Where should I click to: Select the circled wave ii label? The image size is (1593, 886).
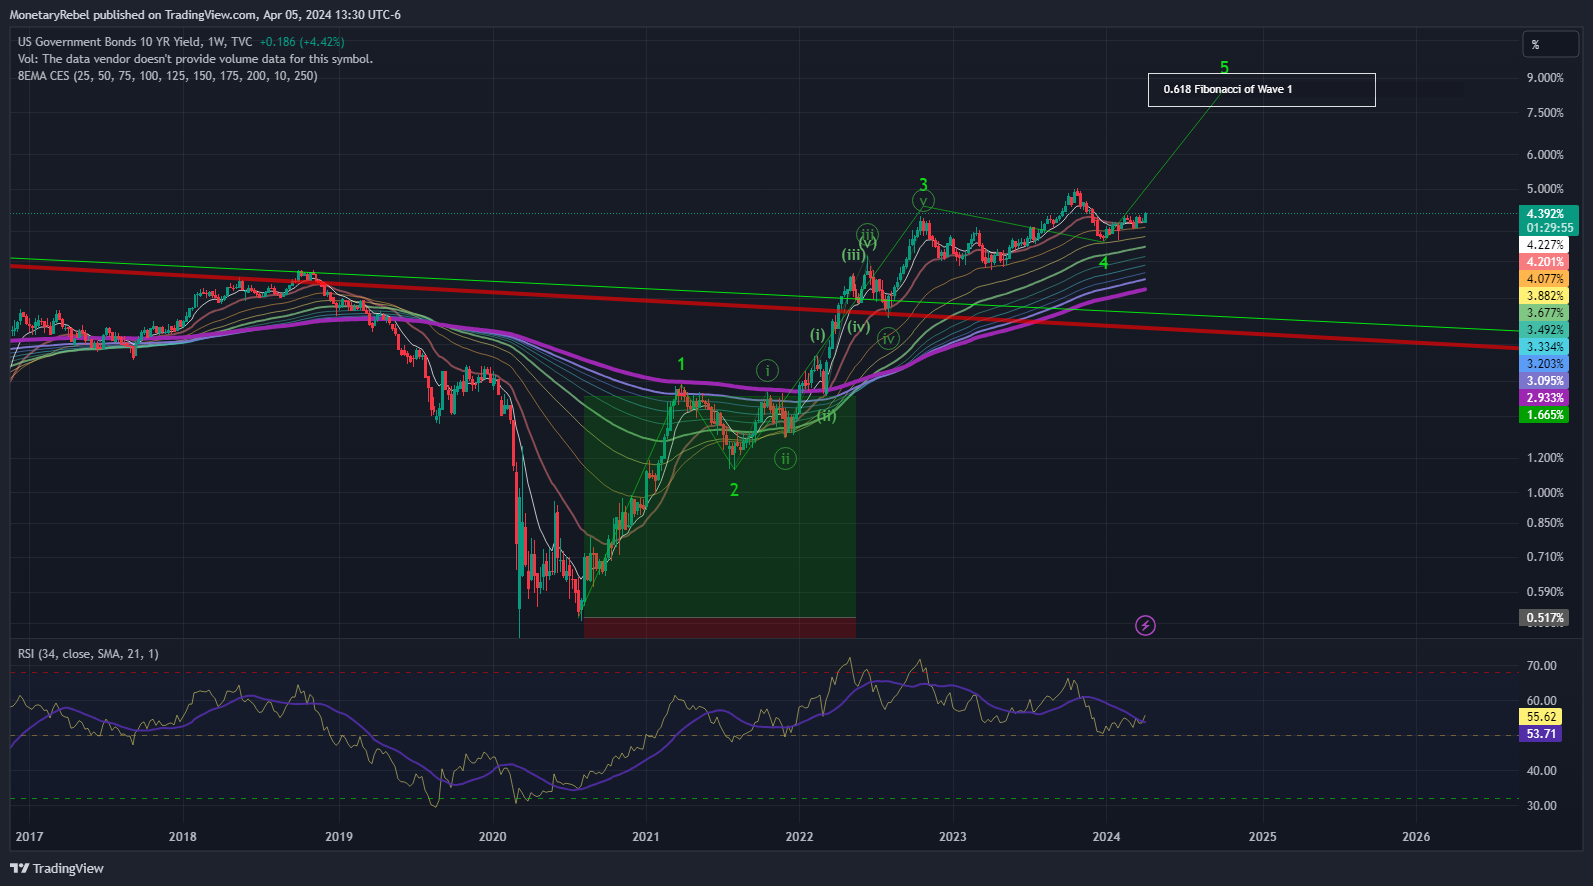786,459
